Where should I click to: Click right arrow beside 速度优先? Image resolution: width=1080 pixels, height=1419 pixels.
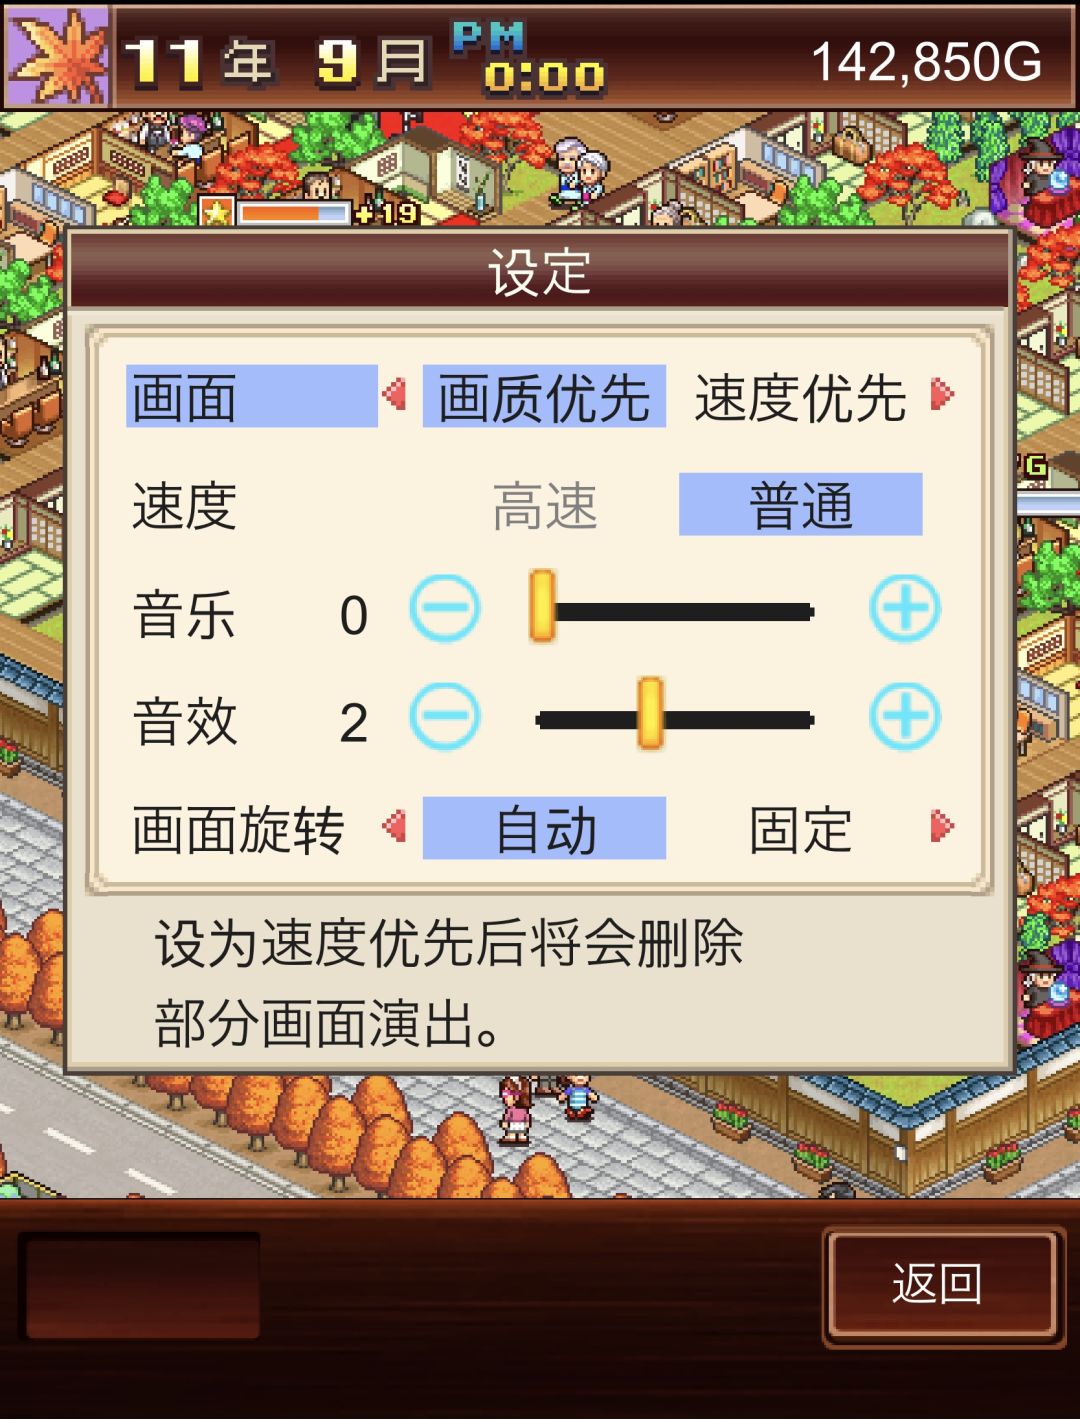(941, 394)
